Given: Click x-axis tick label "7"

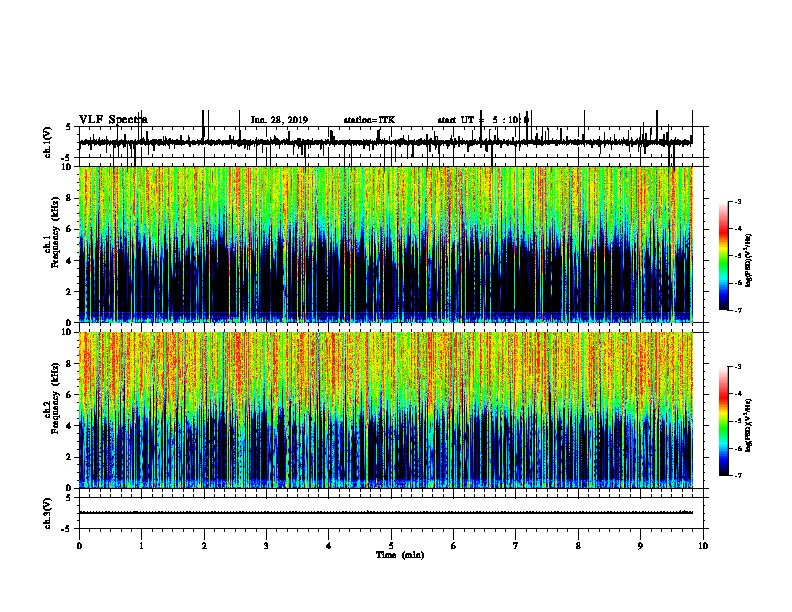Looking at the screenshot, I should pyautogui.click(x=516, y=546).
